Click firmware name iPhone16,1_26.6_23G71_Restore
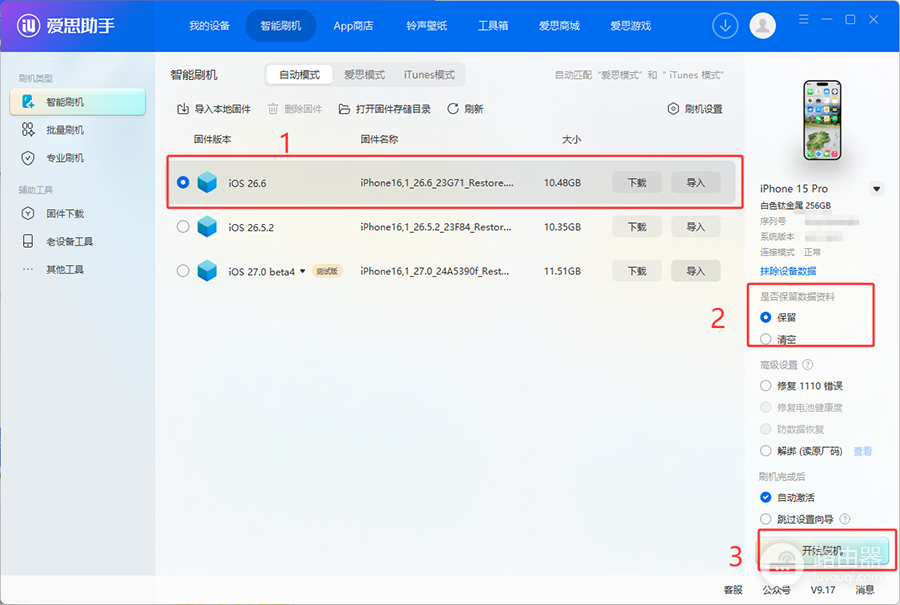Image resolution: width=900 pixels, height=605 pixels. [x=437, y=183]
